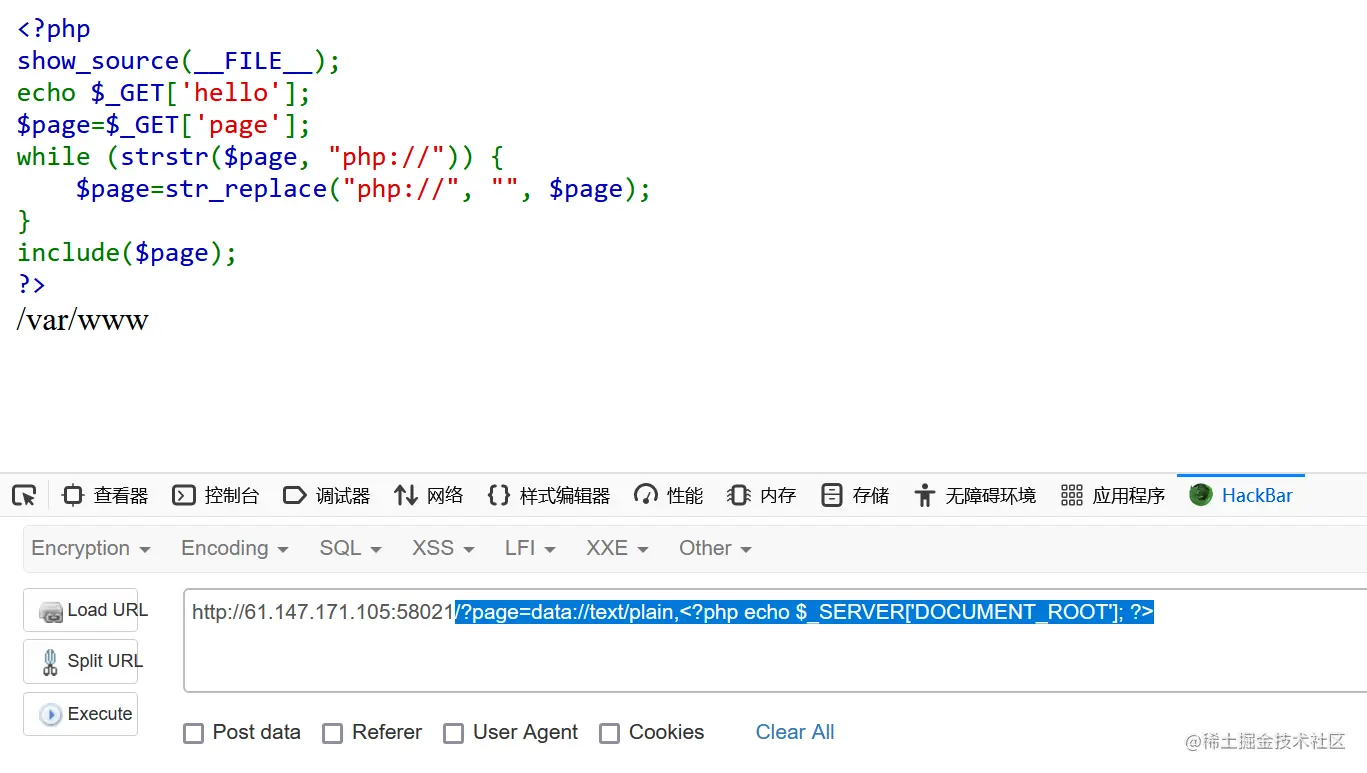1367x773 pixels.
Task: Open the 无障碍环境 accessibility tab
Action: pyautogui.click(x=975, y=495)
